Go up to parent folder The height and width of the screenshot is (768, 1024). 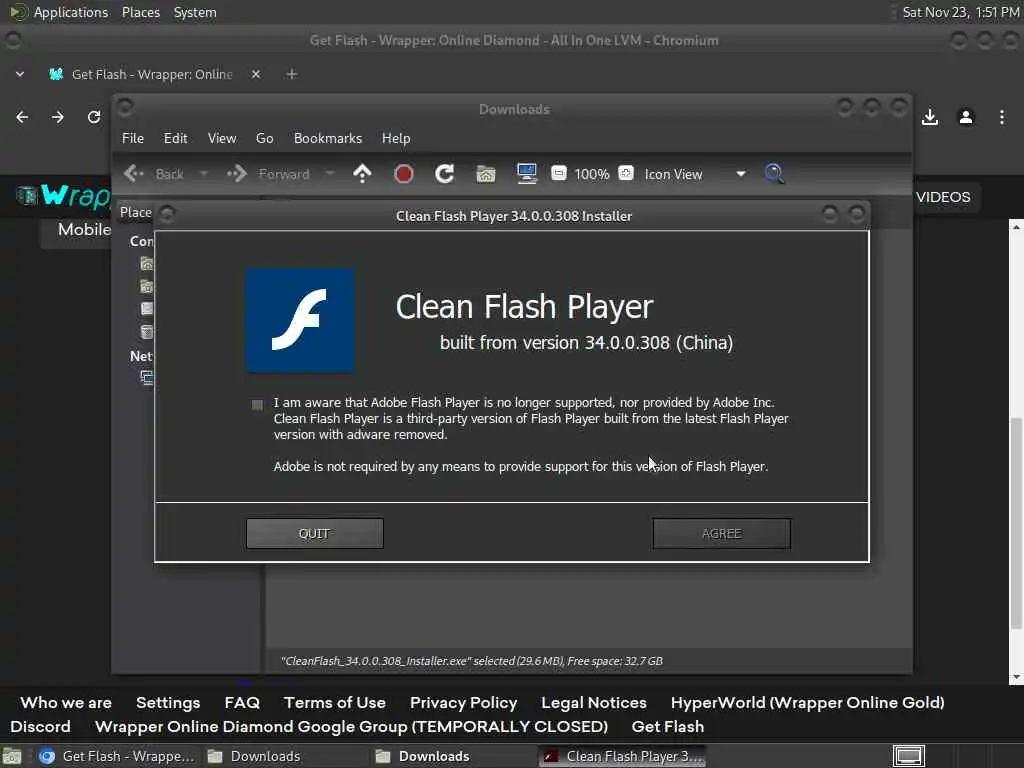[x=362, y=174]
